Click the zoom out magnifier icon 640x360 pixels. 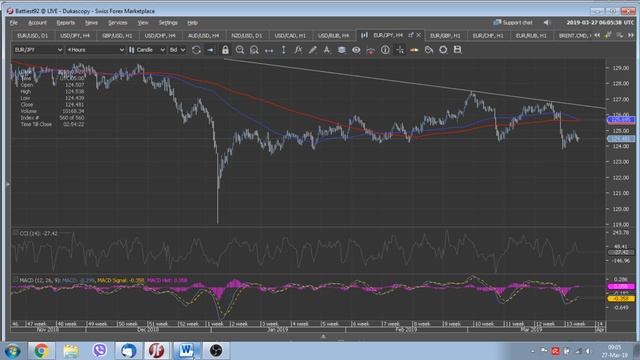point(240,50)
